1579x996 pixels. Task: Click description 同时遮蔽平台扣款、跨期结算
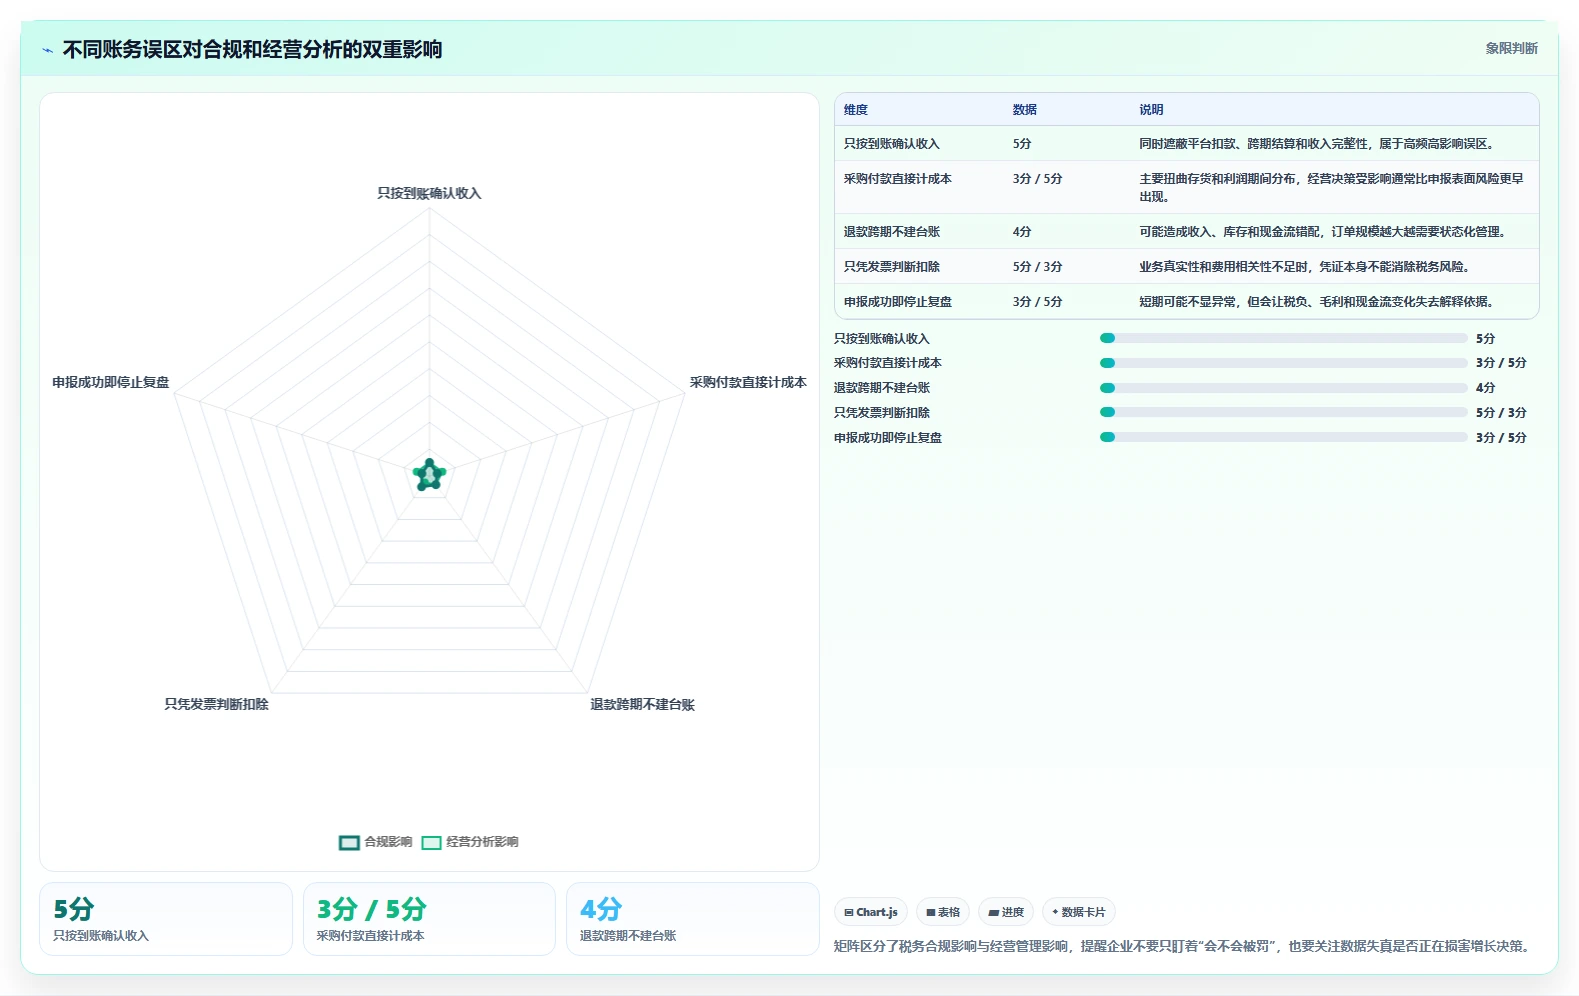click(1319, 144)
